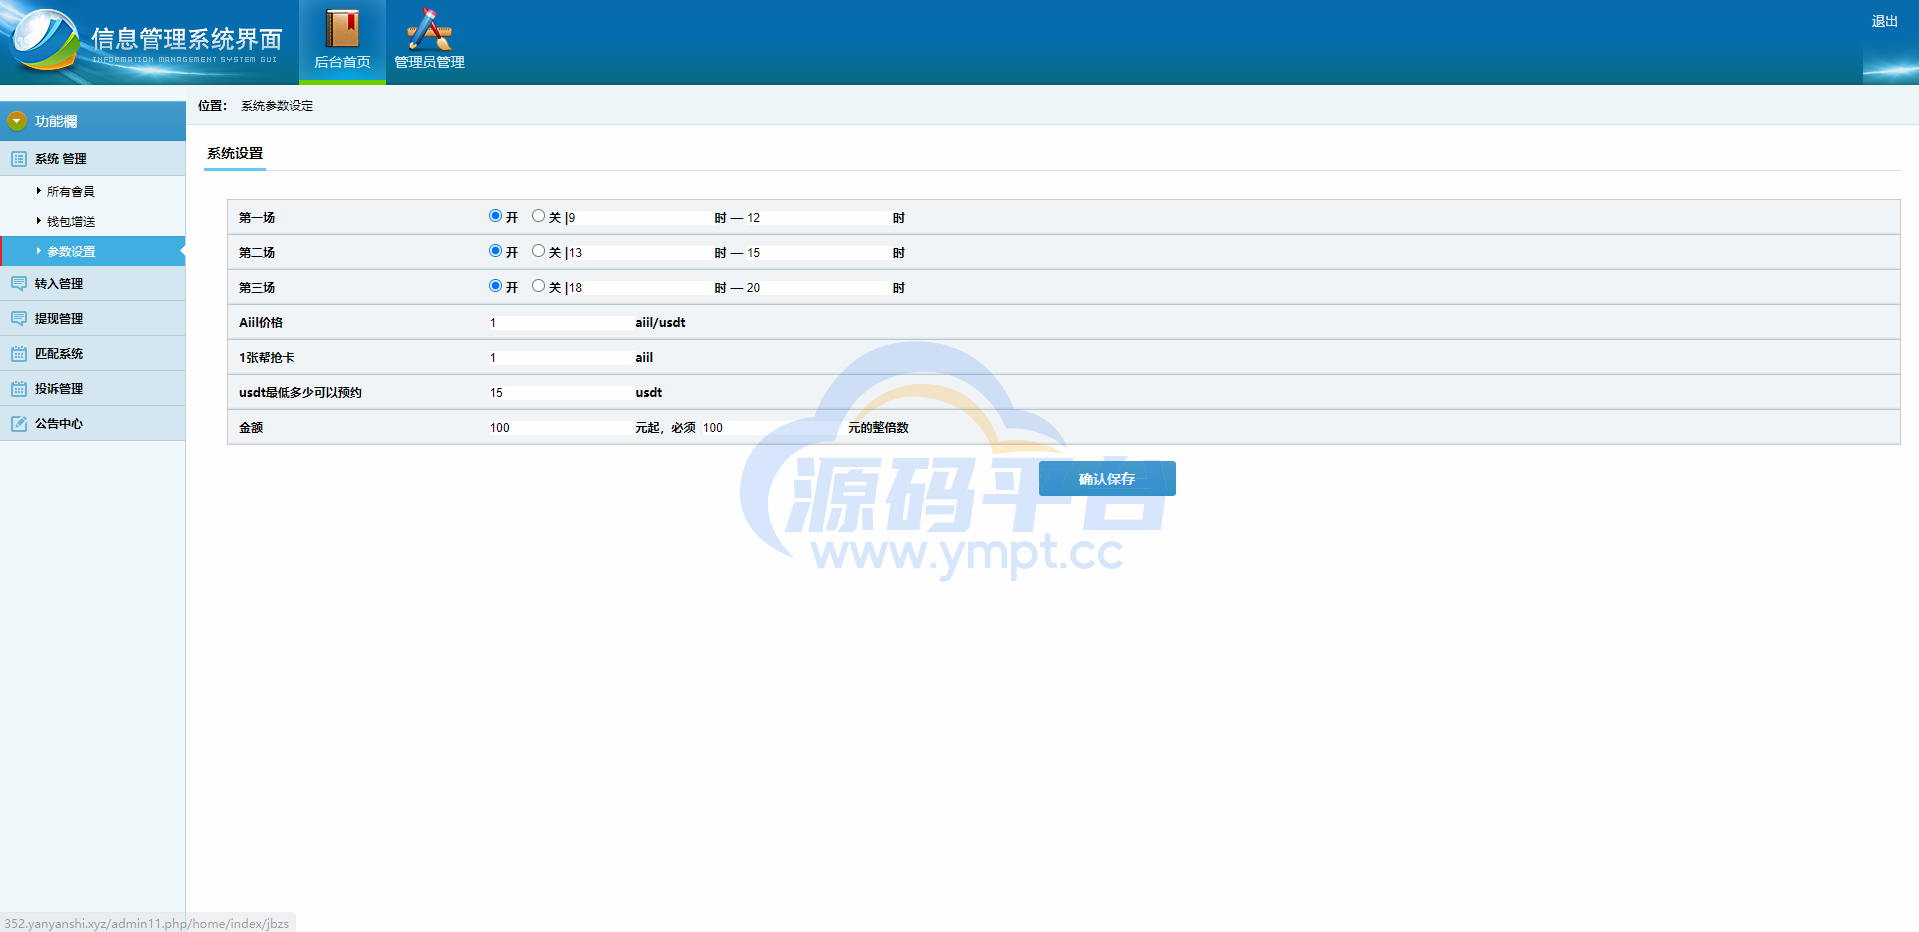The width and height of the screenshot is (1919, 932).
Task: Click the Aiil价格 row label
Action: (x=261, y=323)
